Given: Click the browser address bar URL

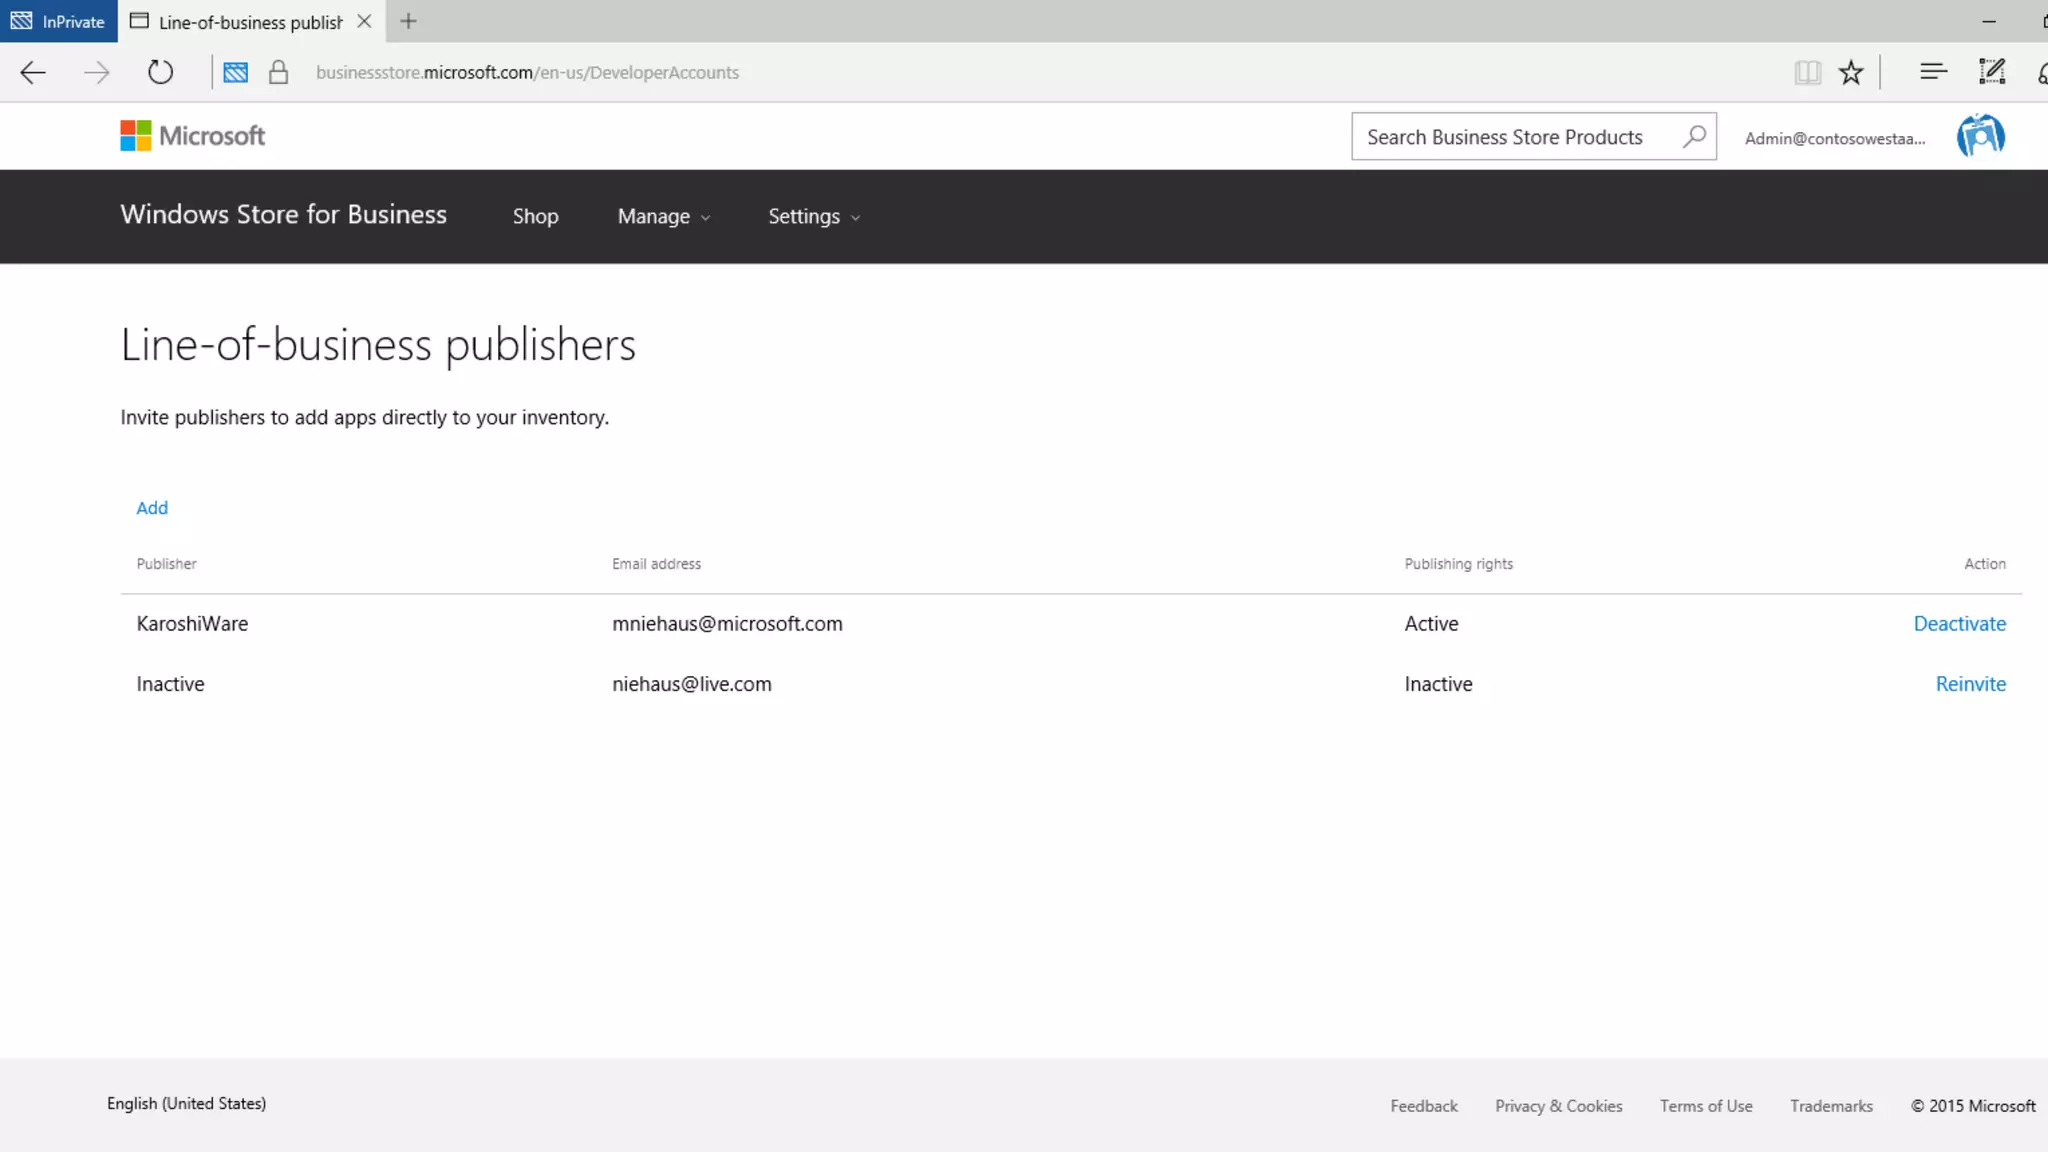Looking at the screenshot, I should (x=527, y=72).
